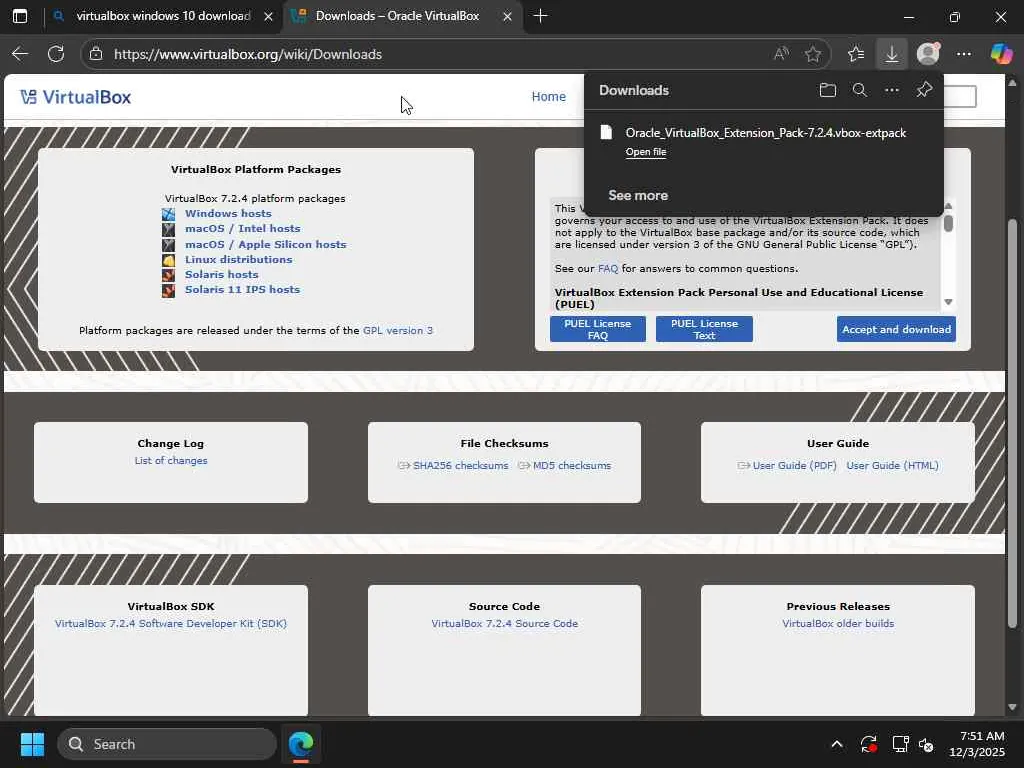Open a new browser tab
The width and height of the screenshot is (1024, 768).
[540, 16]
